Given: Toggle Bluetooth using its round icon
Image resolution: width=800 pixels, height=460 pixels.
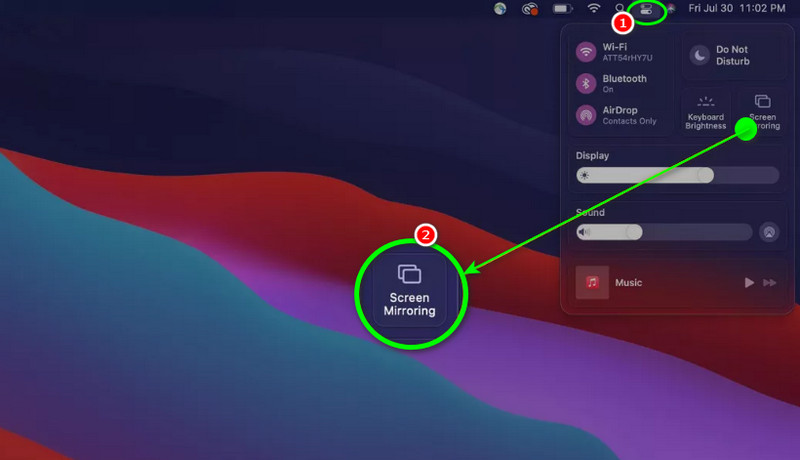Looking at the screenshot, I should pyautogui.click(x=587, y=83).
